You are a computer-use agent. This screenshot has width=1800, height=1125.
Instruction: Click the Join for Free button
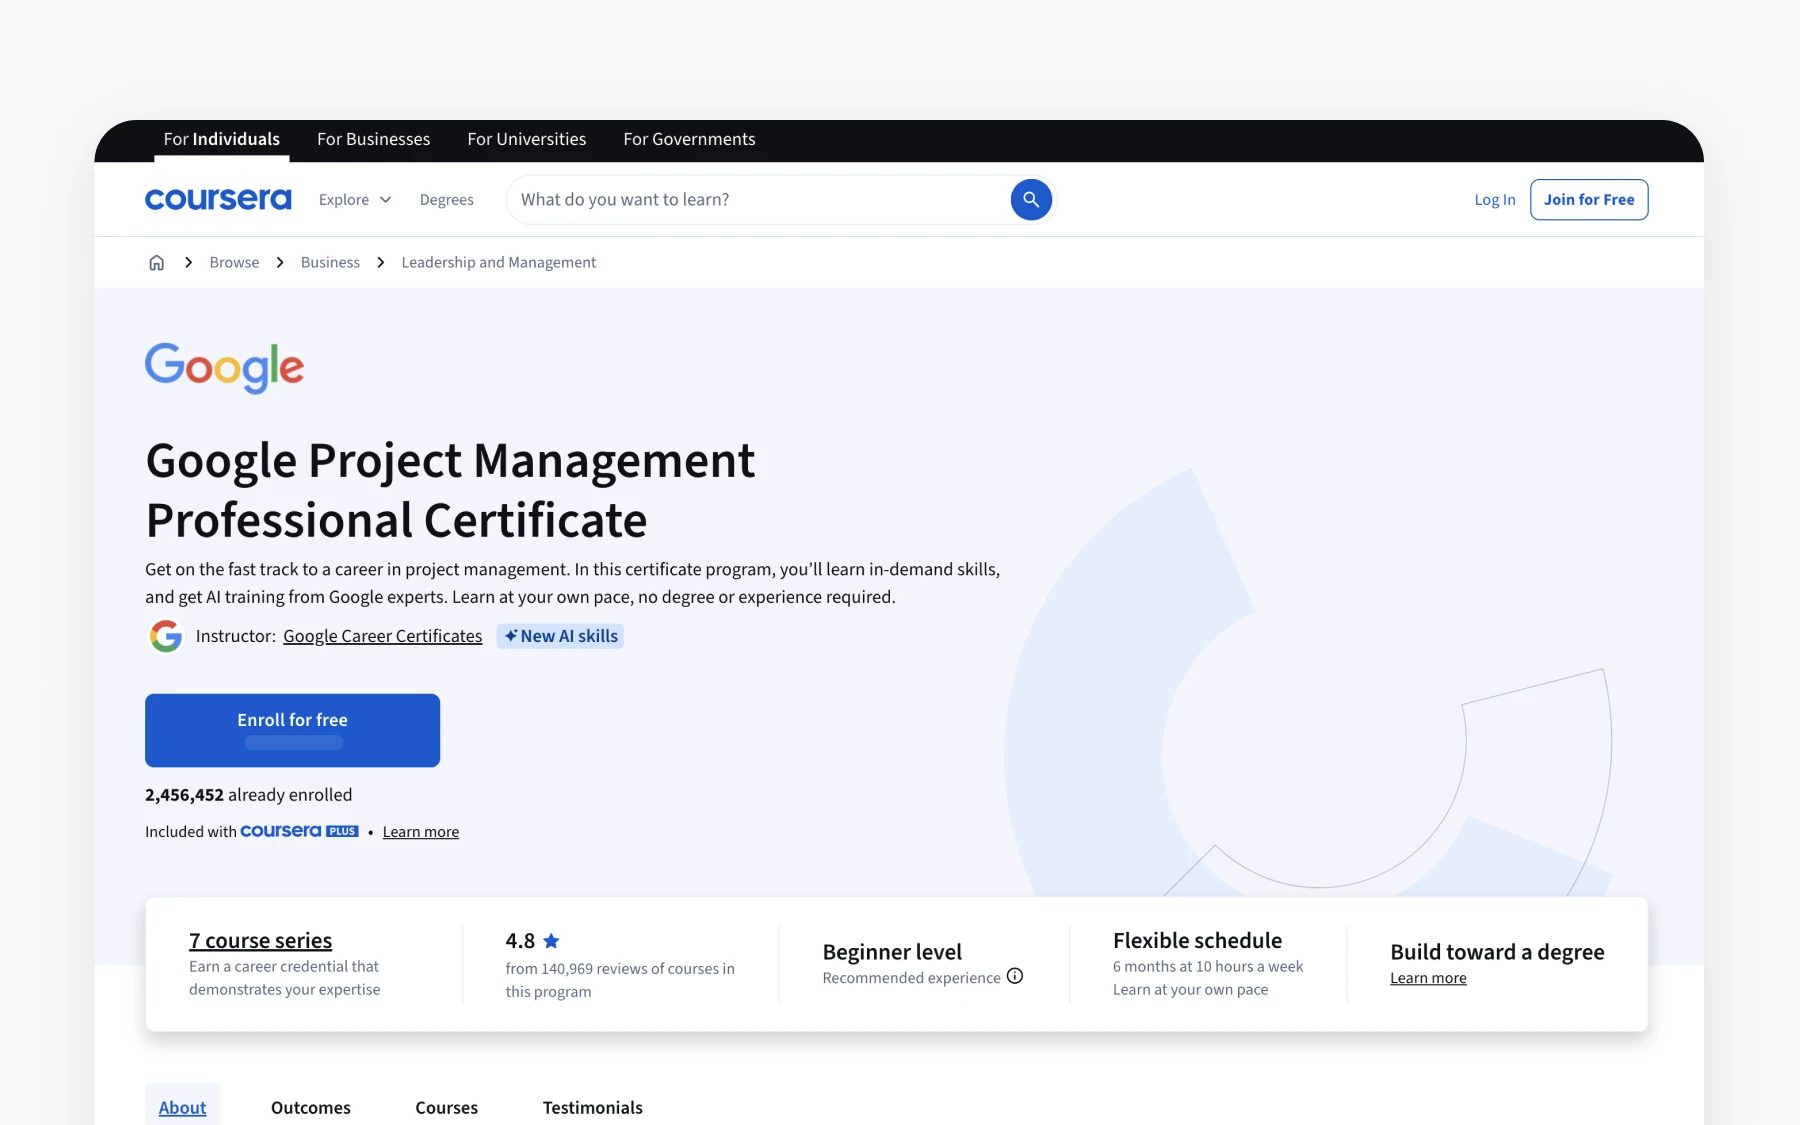1589,200
